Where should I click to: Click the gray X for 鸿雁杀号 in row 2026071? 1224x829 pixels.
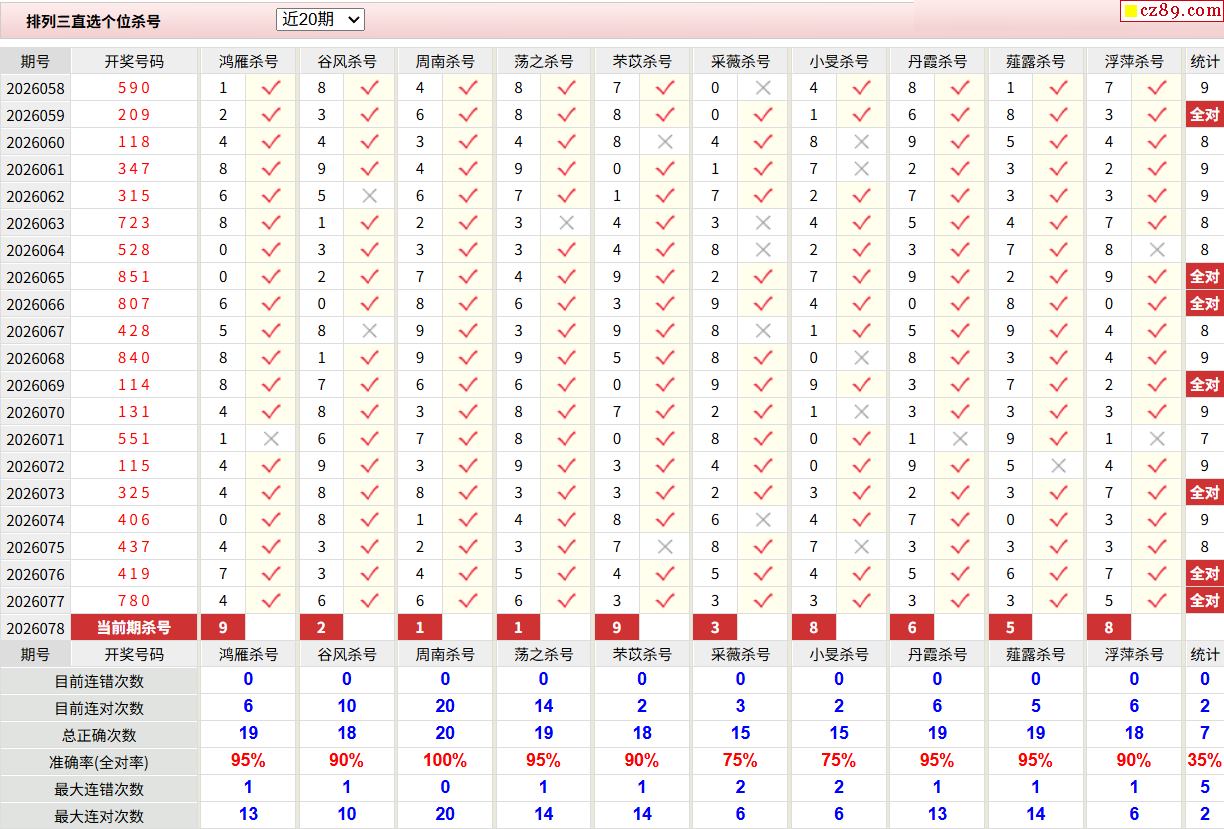271,439
